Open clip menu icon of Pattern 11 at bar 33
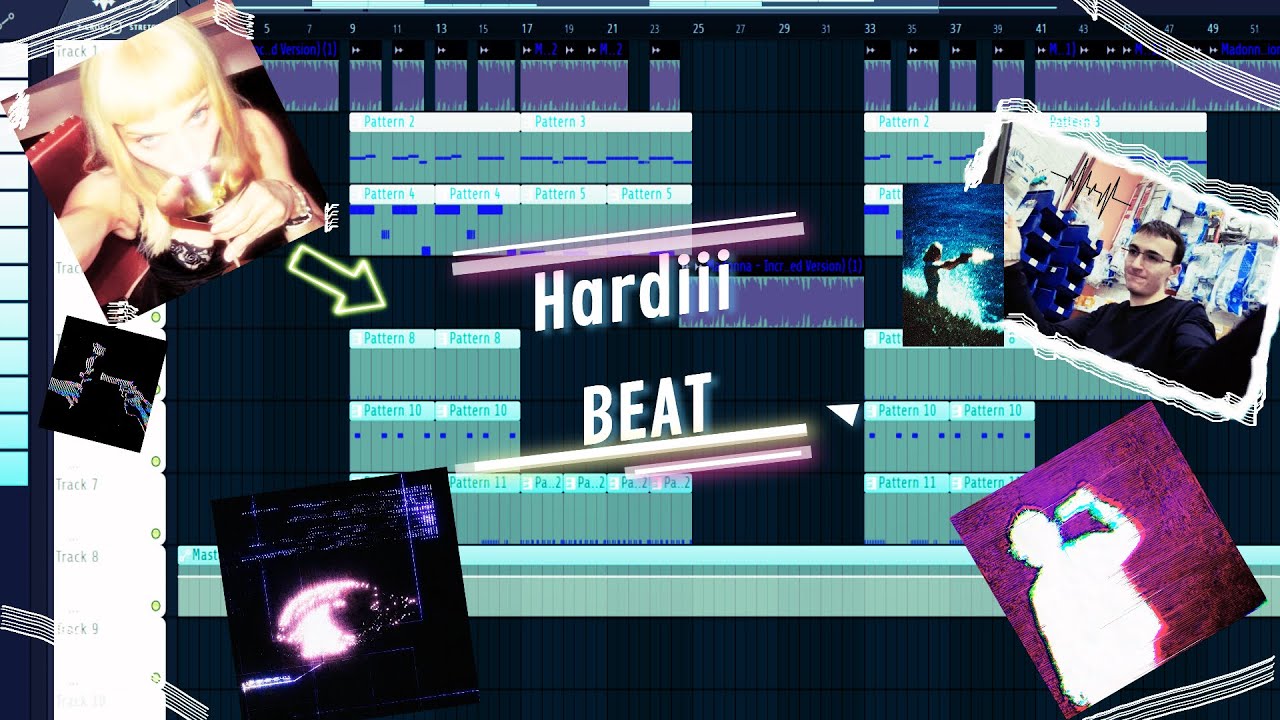 (871, 482)
